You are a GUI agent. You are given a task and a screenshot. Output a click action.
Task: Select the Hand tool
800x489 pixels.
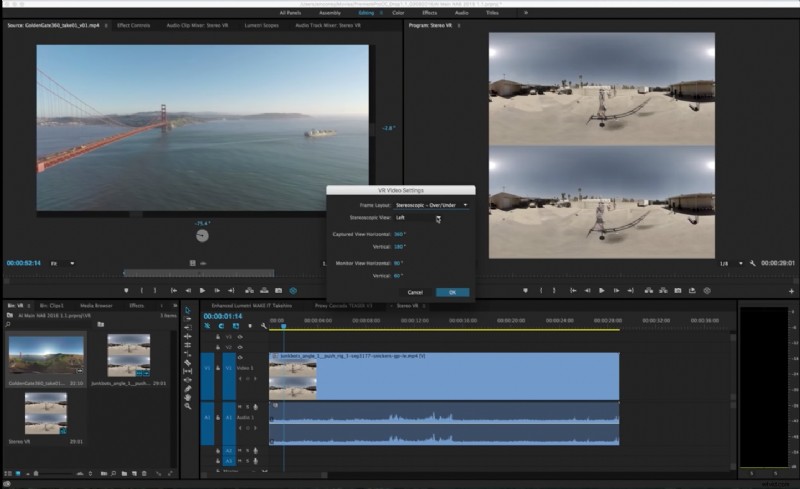pos(188,397)
